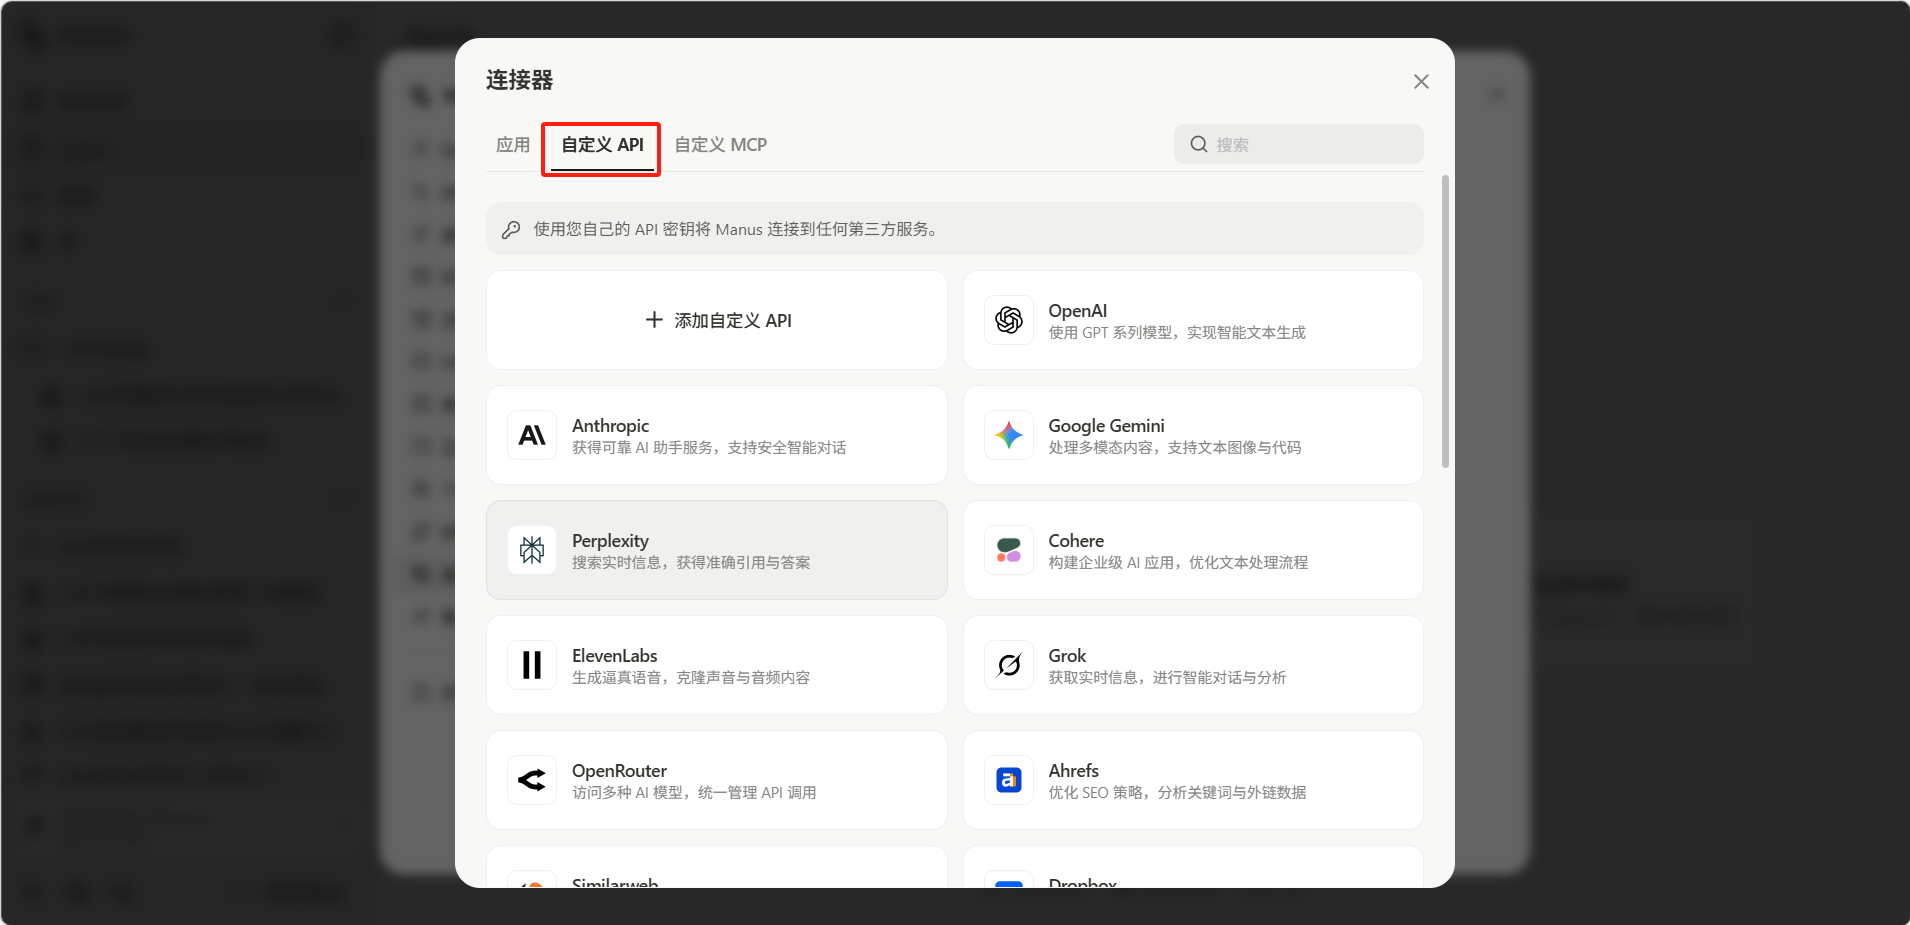Click into the 搜索 search field
The width and height of the screenshot is (1910, 925).
pyautogui.click(x=1310, y=145)
